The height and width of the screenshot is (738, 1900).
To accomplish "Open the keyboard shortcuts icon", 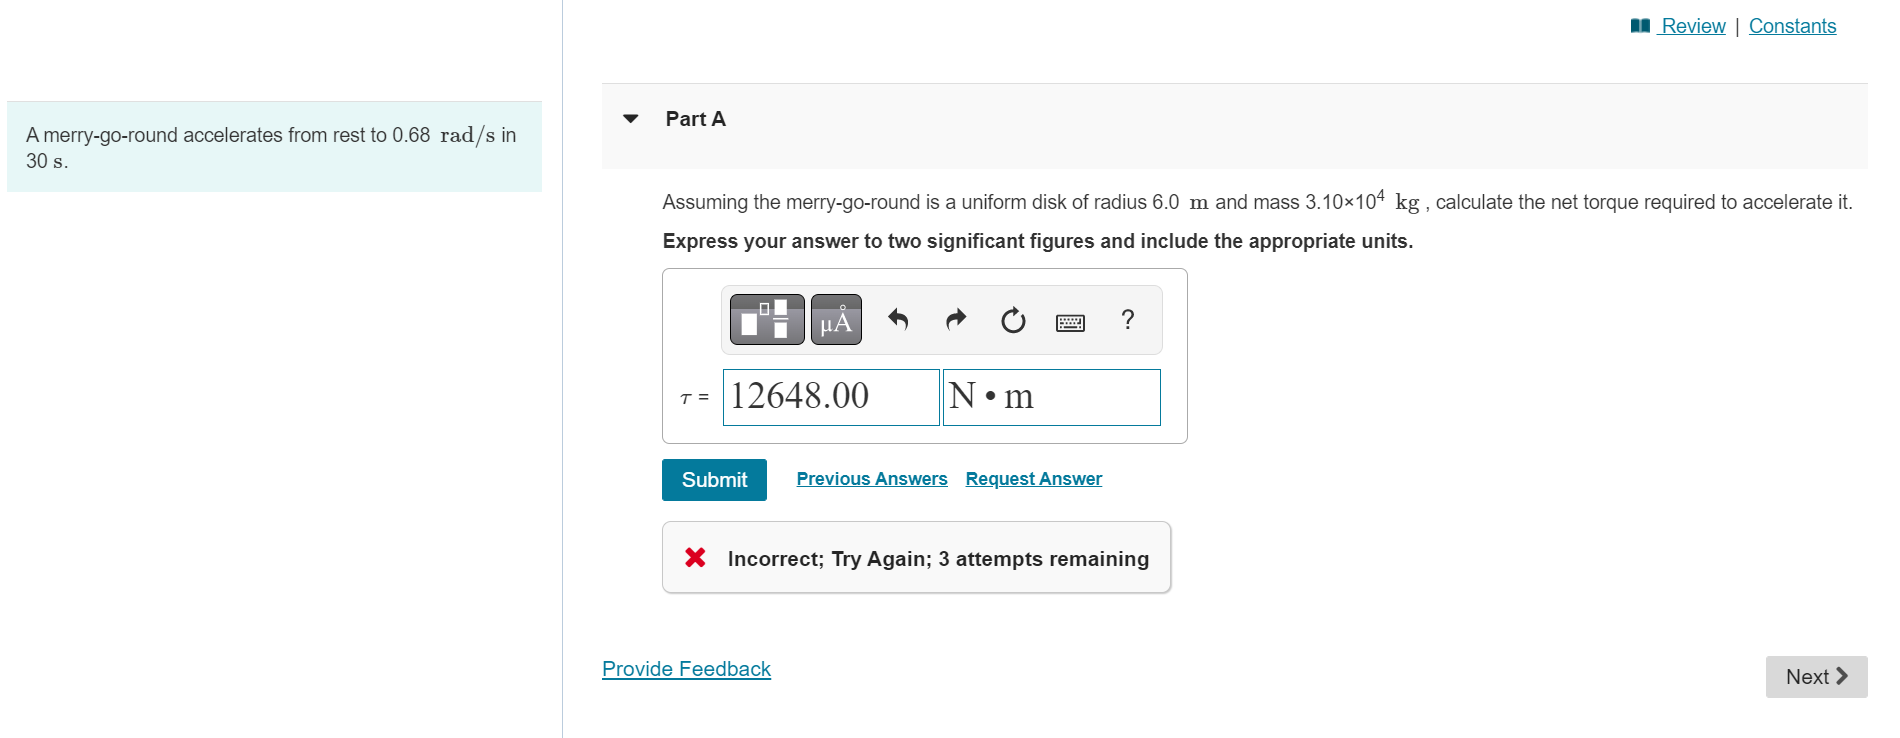I will [1070, 322].
